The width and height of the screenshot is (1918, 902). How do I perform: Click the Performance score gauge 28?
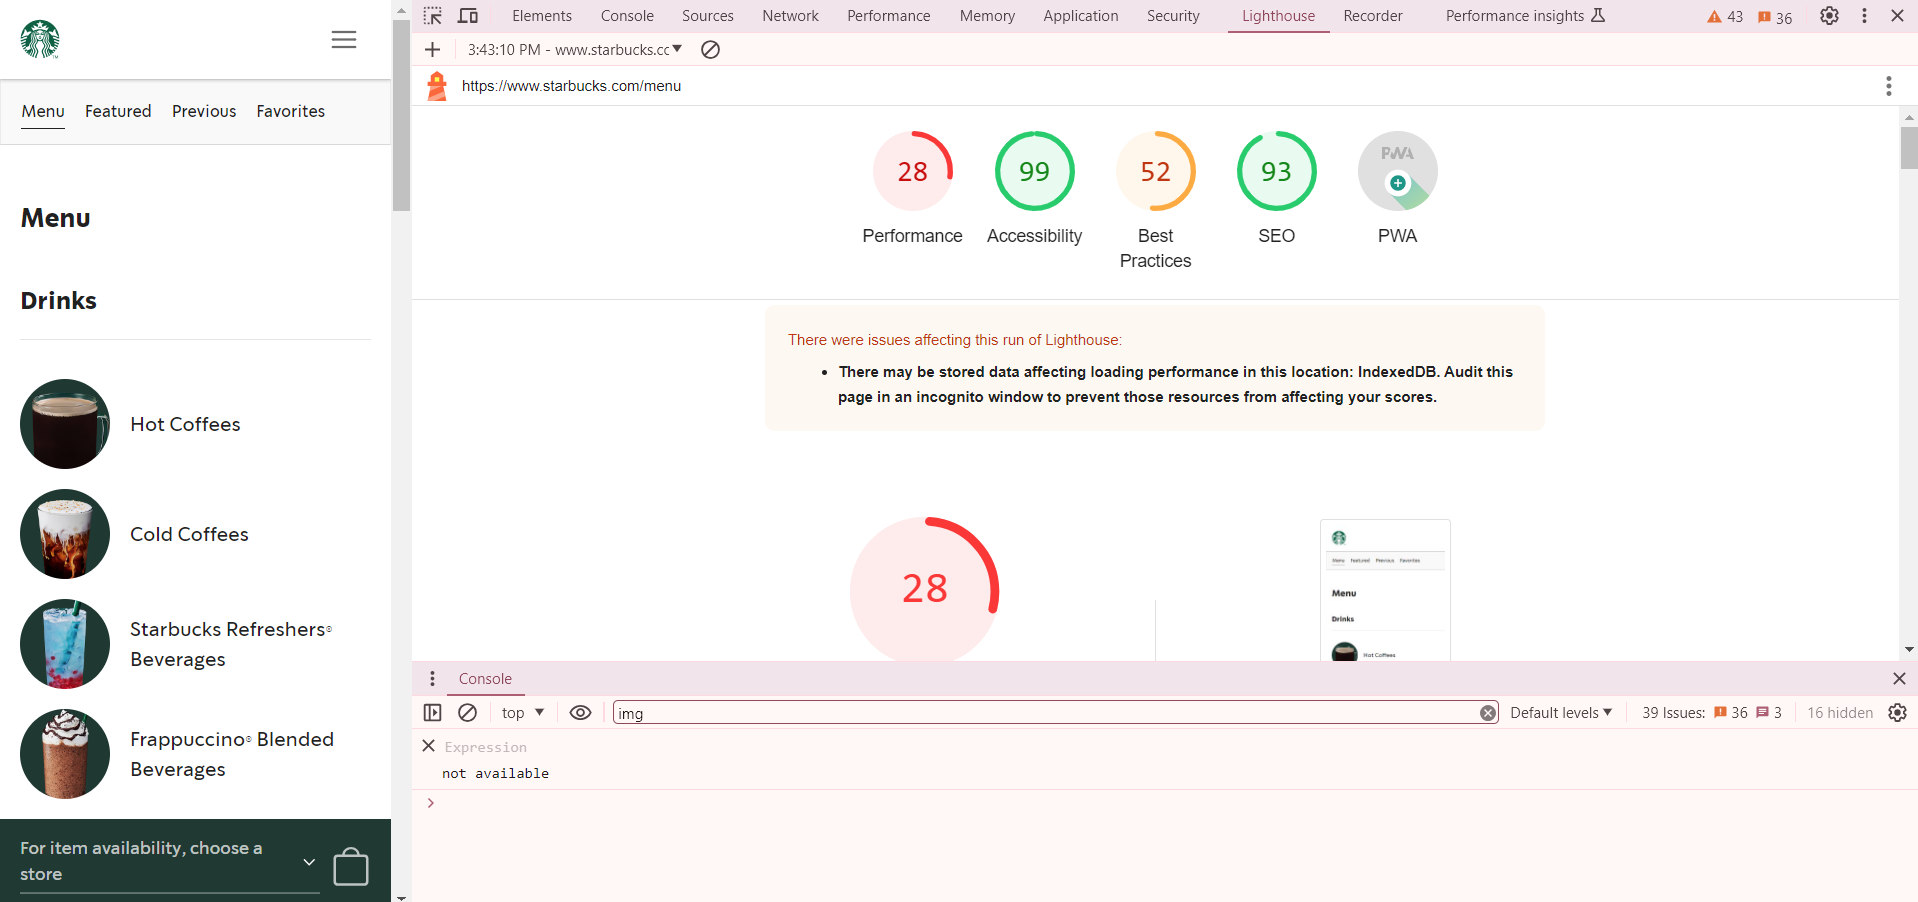(x=912, y=172)
